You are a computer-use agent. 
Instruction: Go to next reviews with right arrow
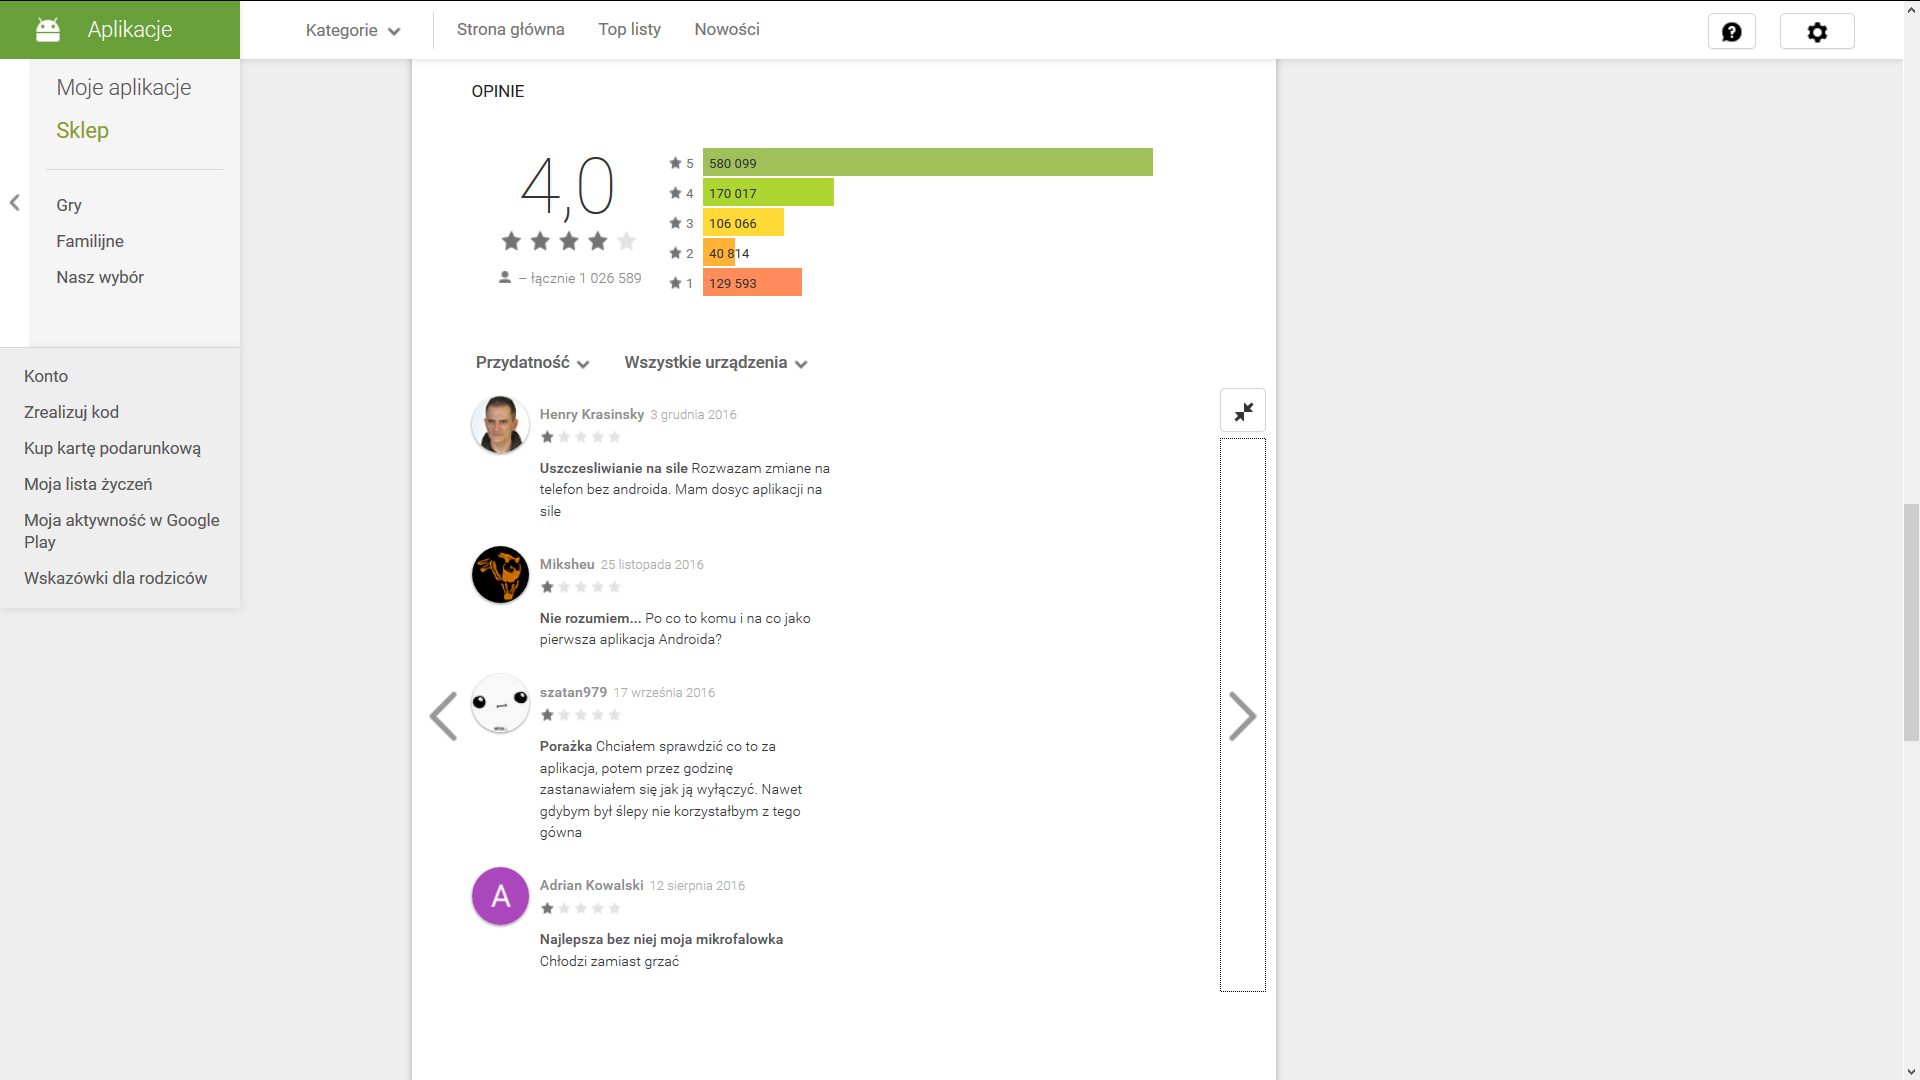coord(1242,716)
